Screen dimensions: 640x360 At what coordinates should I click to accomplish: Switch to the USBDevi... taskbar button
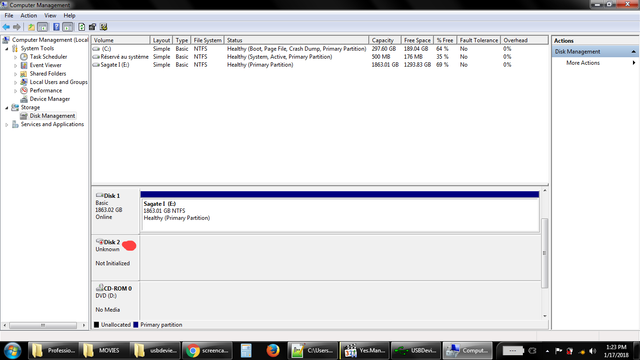416,351
